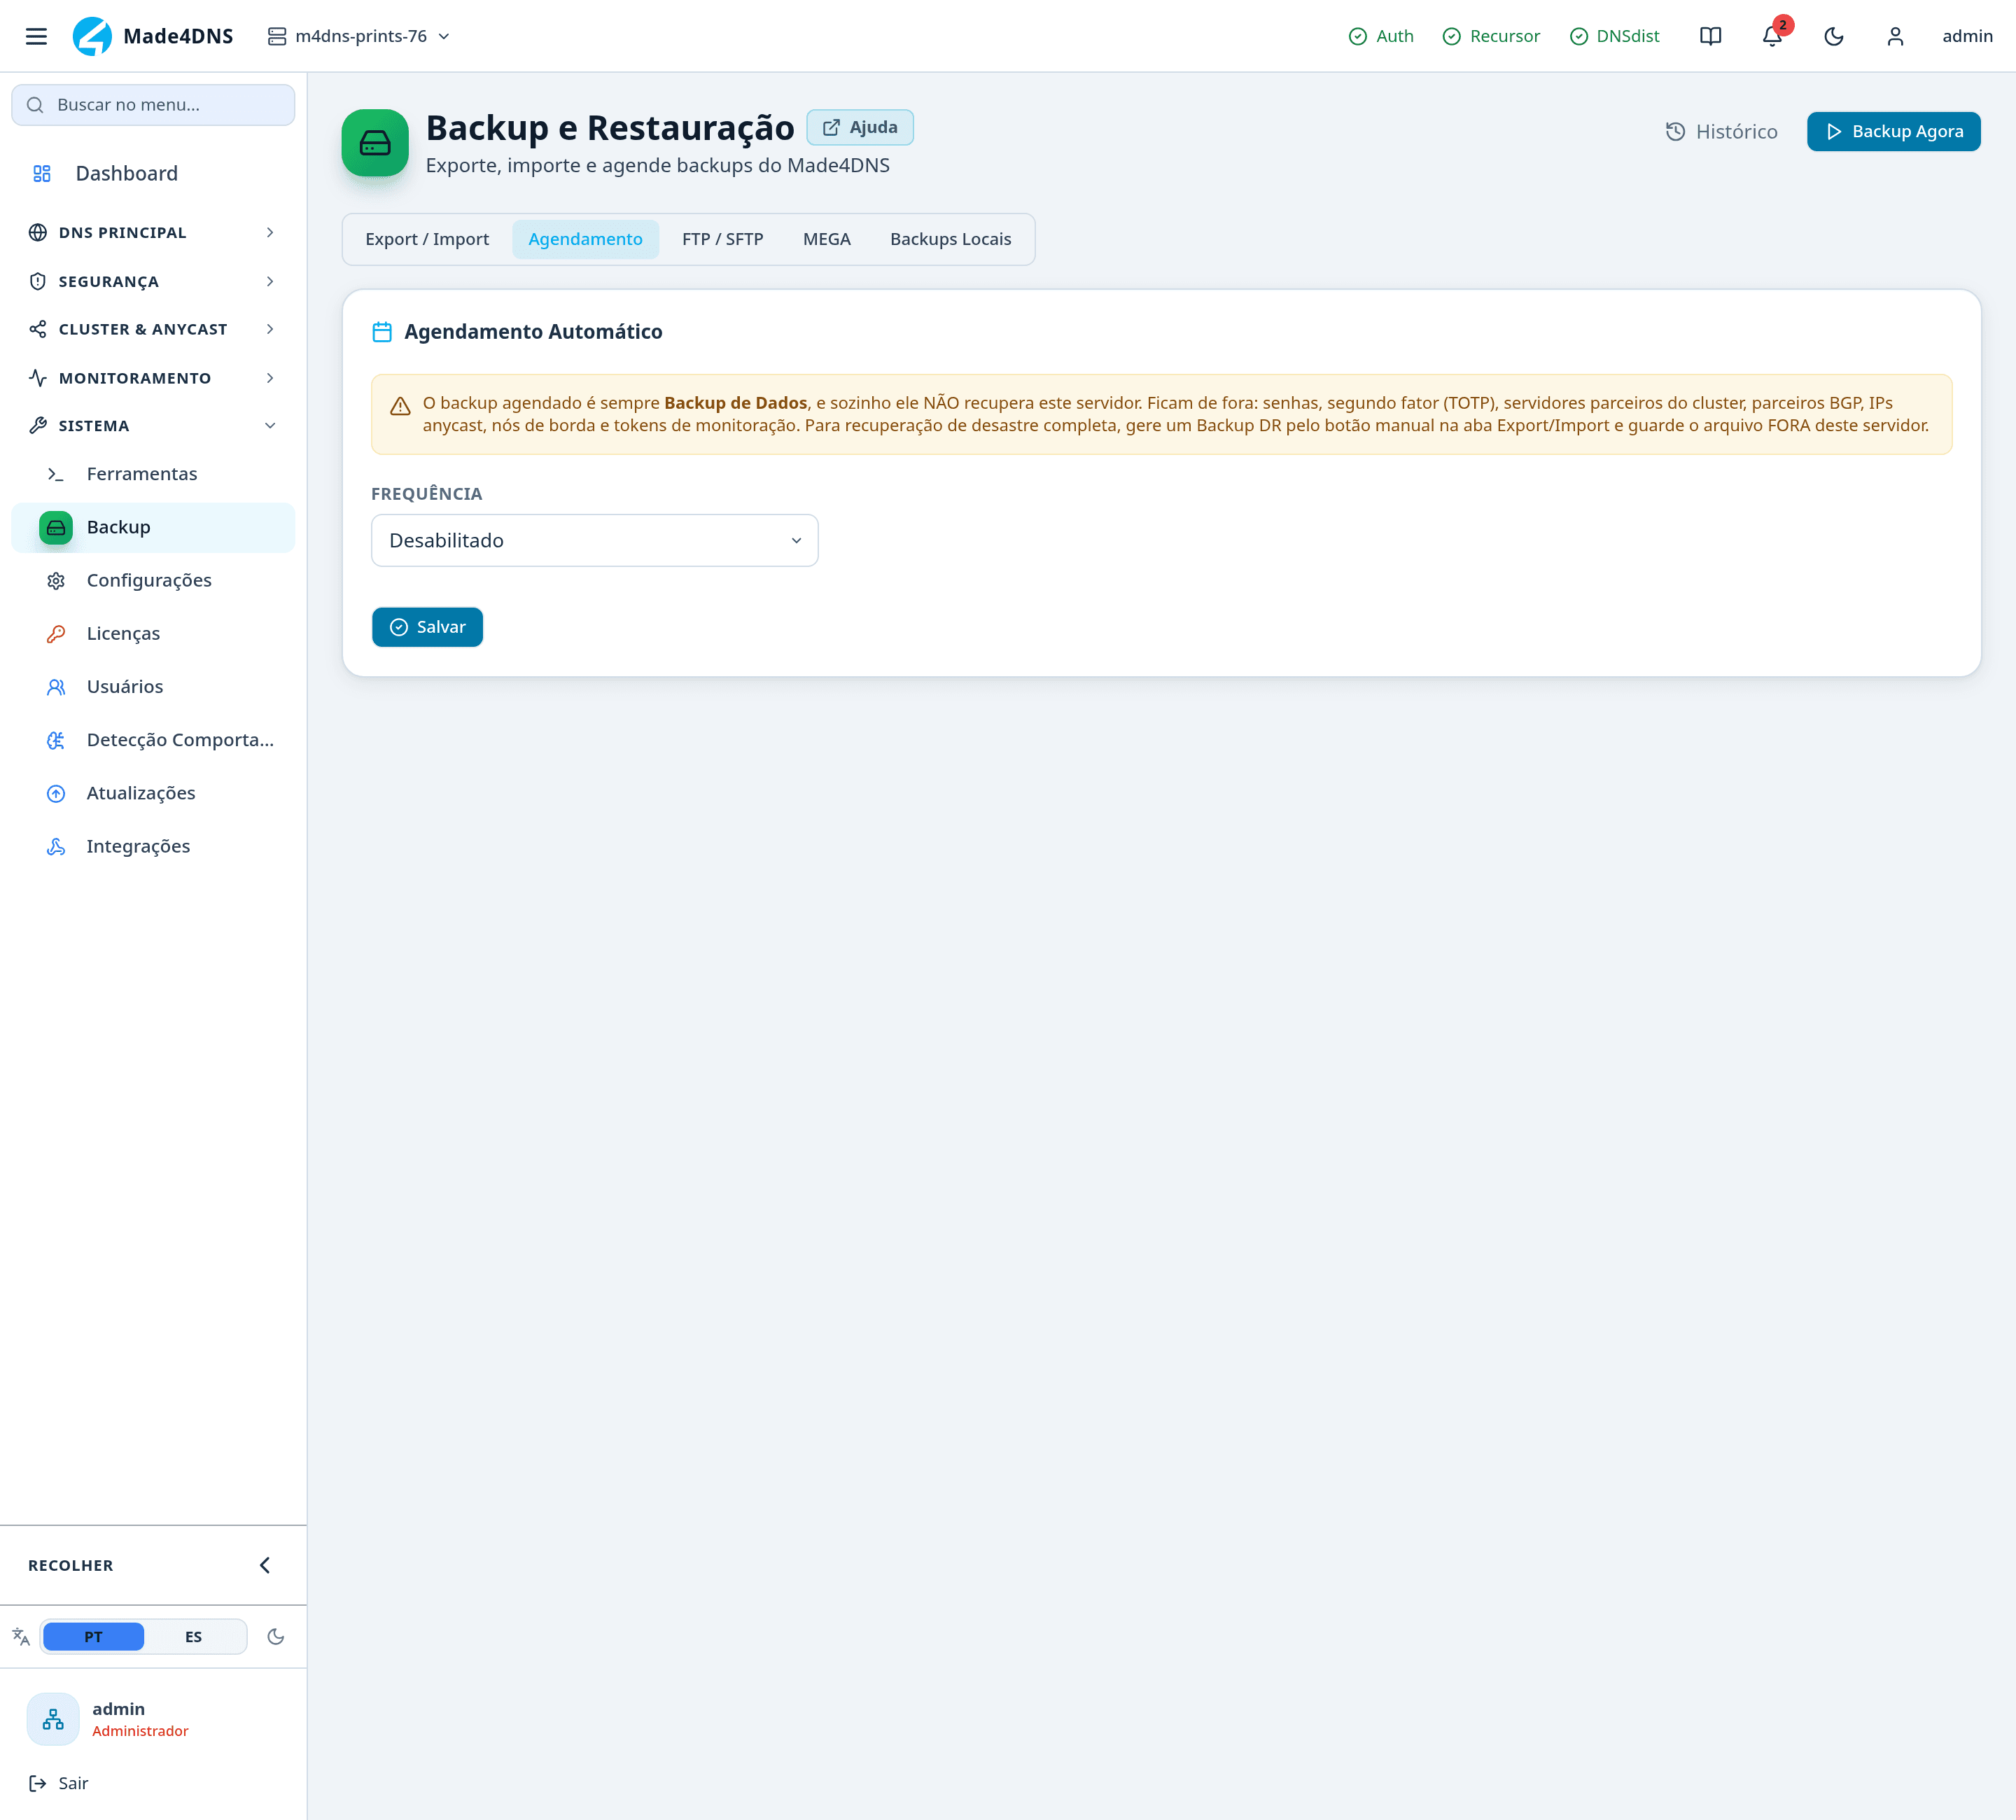Open the MEGA tab

[x=826, y=239]
